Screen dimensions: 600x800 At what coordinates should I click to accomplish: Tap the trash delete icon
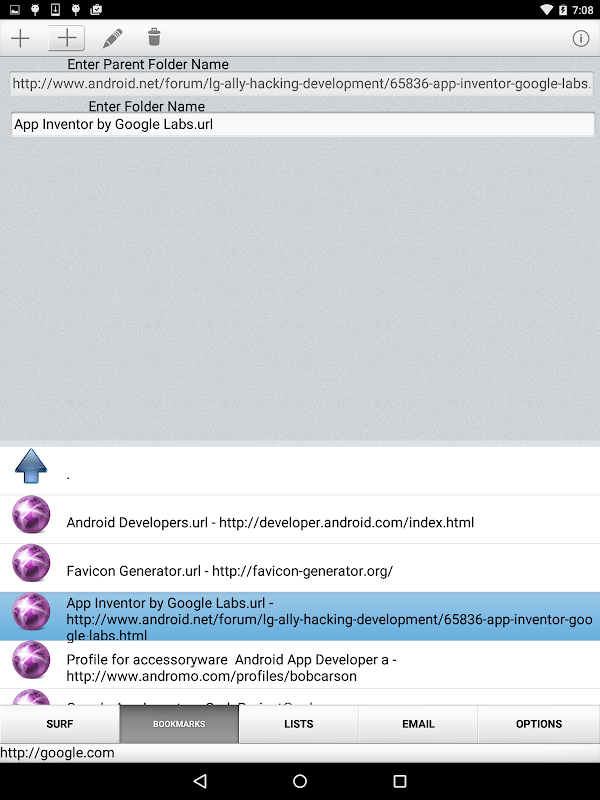pyautogui.click(x=154, y=37)
